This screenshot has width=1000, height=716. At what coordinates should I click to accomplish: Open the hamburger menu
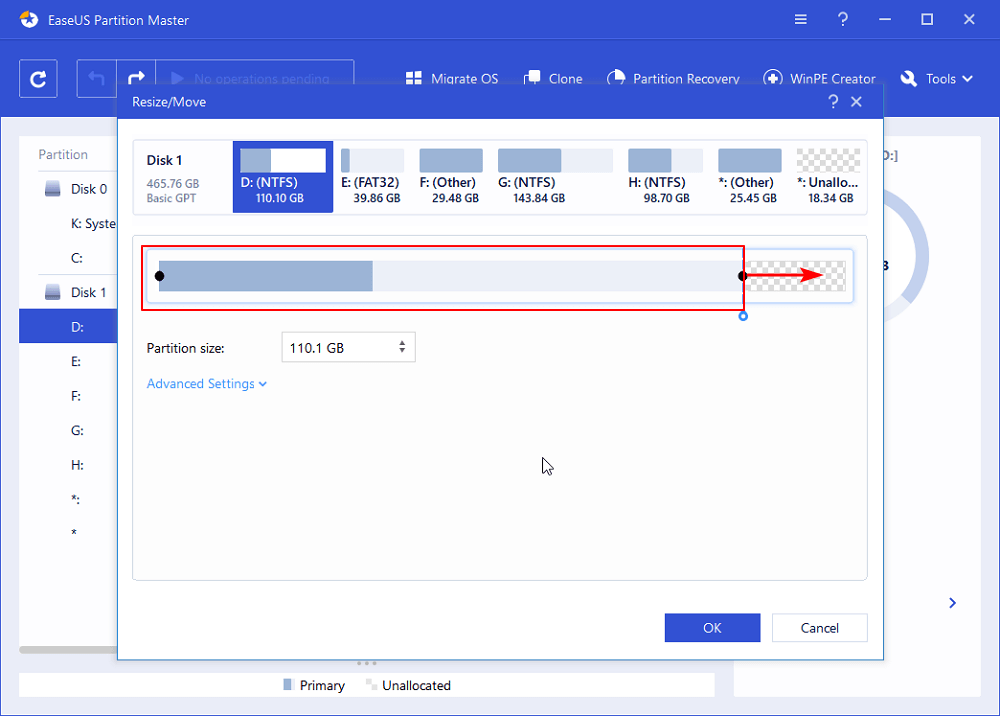799,19
